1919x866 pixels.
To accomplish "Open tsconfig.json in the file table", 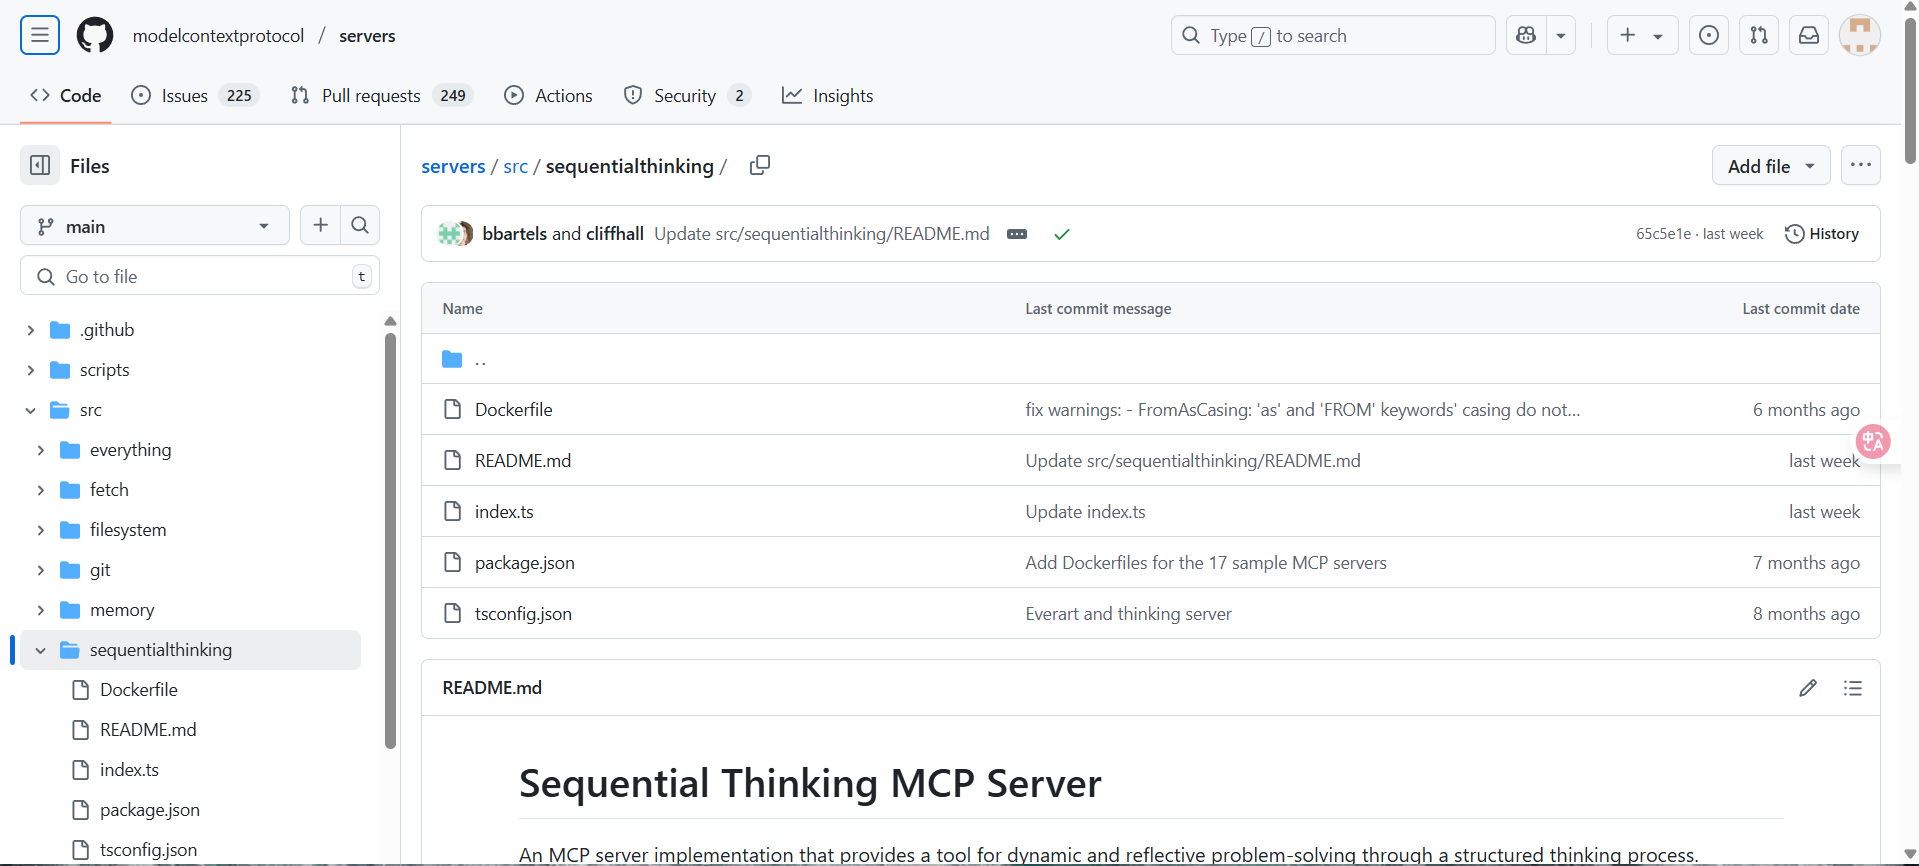I will [523, 614].
